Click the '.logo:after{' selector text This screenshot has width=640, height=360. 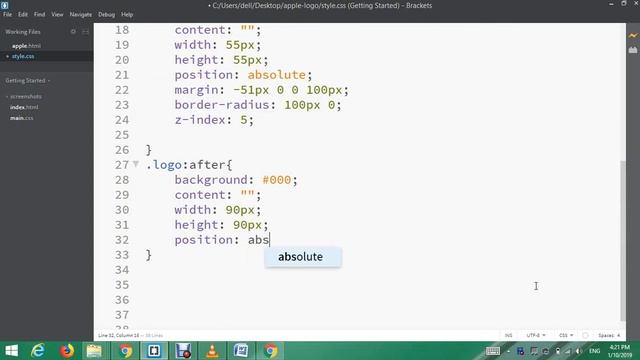tap(189, 165)
